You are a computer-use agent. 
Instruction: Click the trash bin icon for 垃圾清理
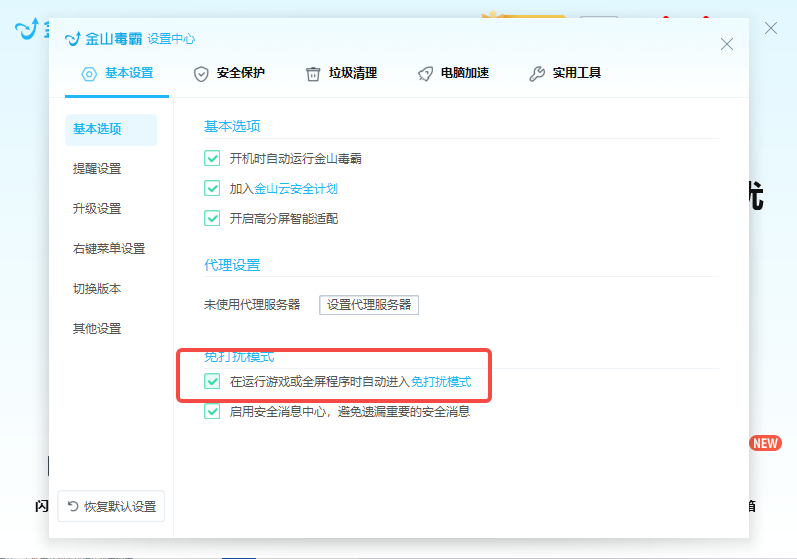pyautogui.click(x=313, y=73)
